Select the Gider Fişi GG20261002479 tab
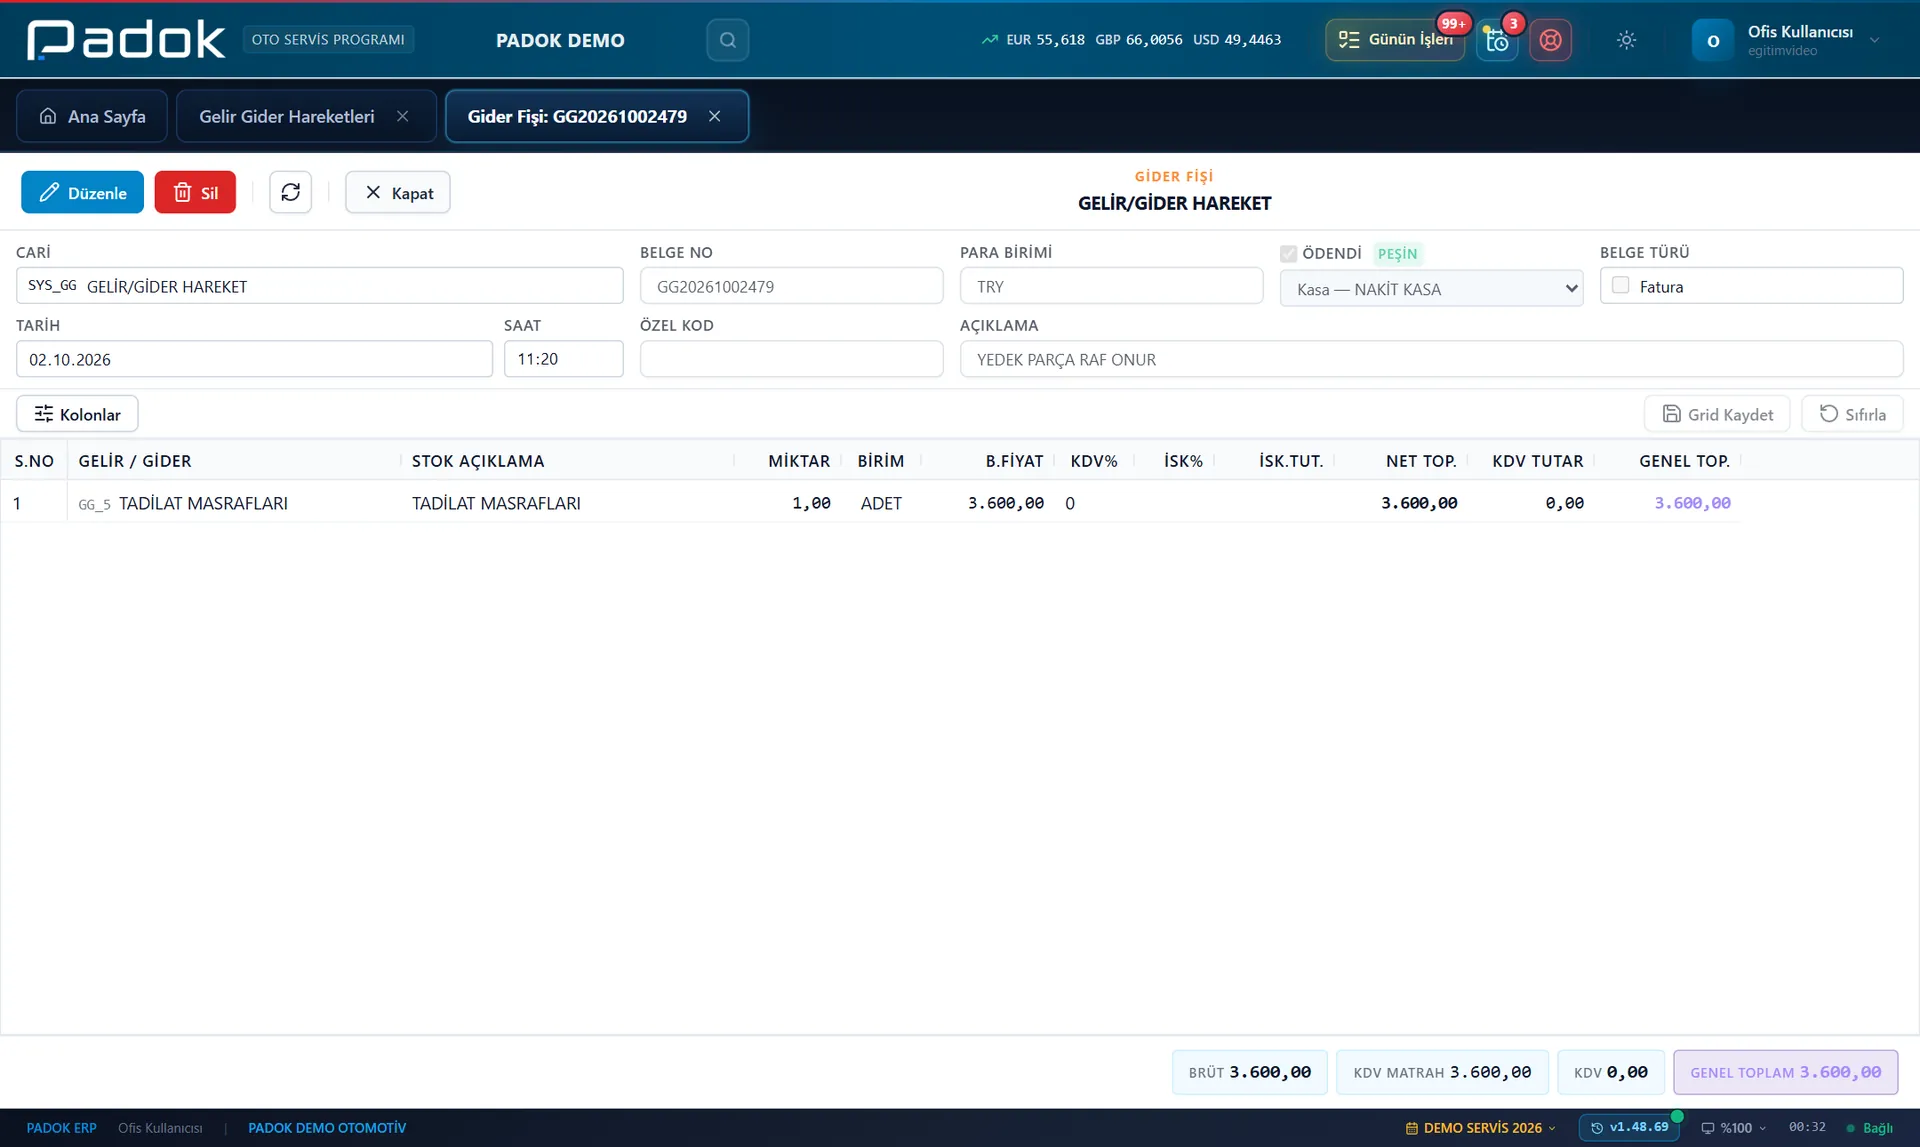Viewport: 1920px width, 1147px height. pos(577,116)
